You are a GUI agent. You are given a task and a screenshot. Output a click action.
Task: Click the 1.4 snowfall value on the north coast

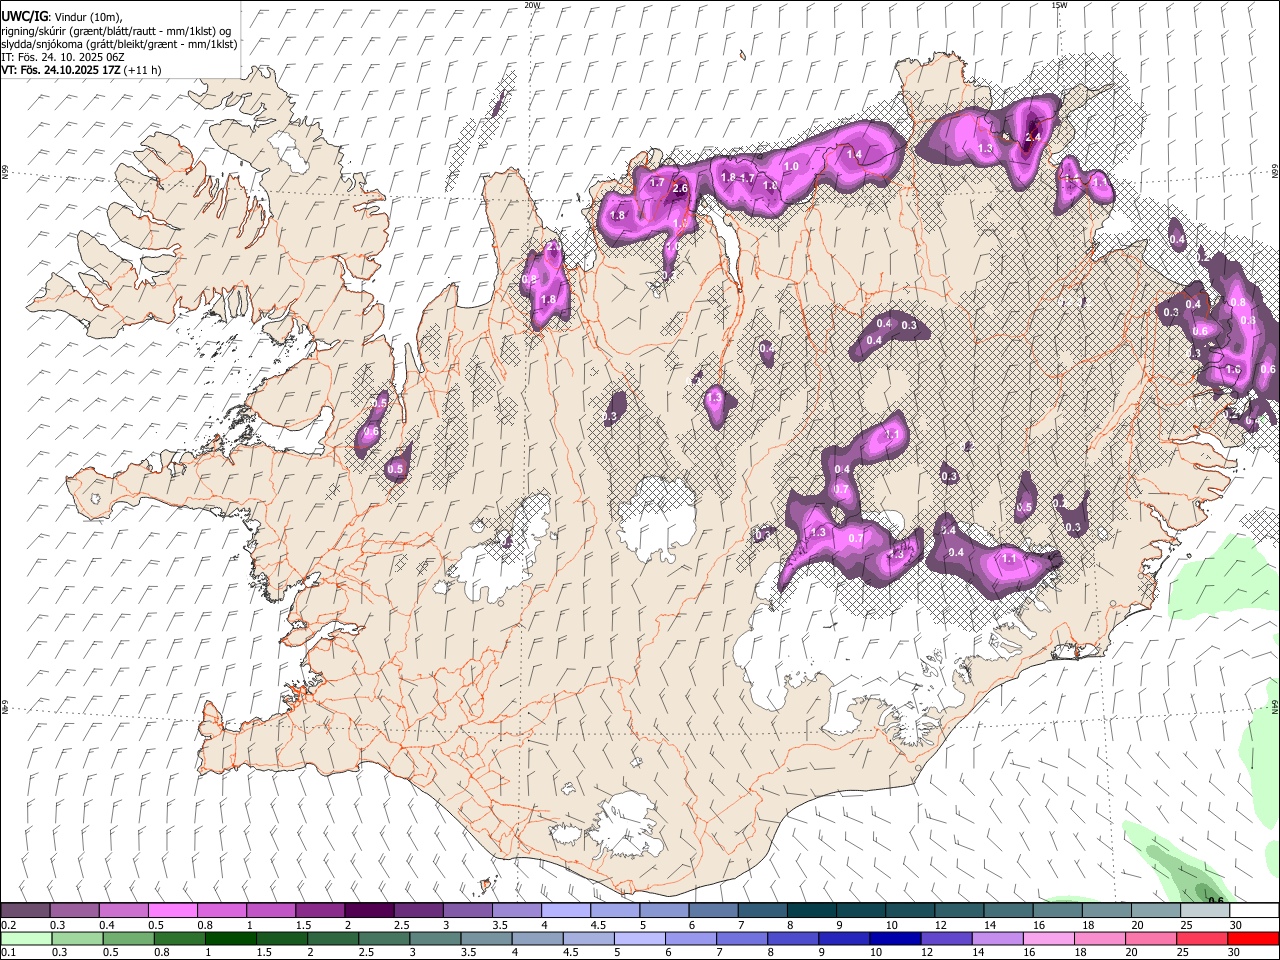coord(854,155)
